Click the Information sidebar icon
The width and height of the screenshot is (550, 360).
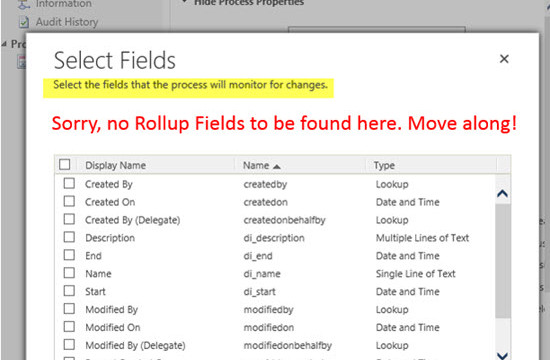pyautogui.click(x=24, y=4)
